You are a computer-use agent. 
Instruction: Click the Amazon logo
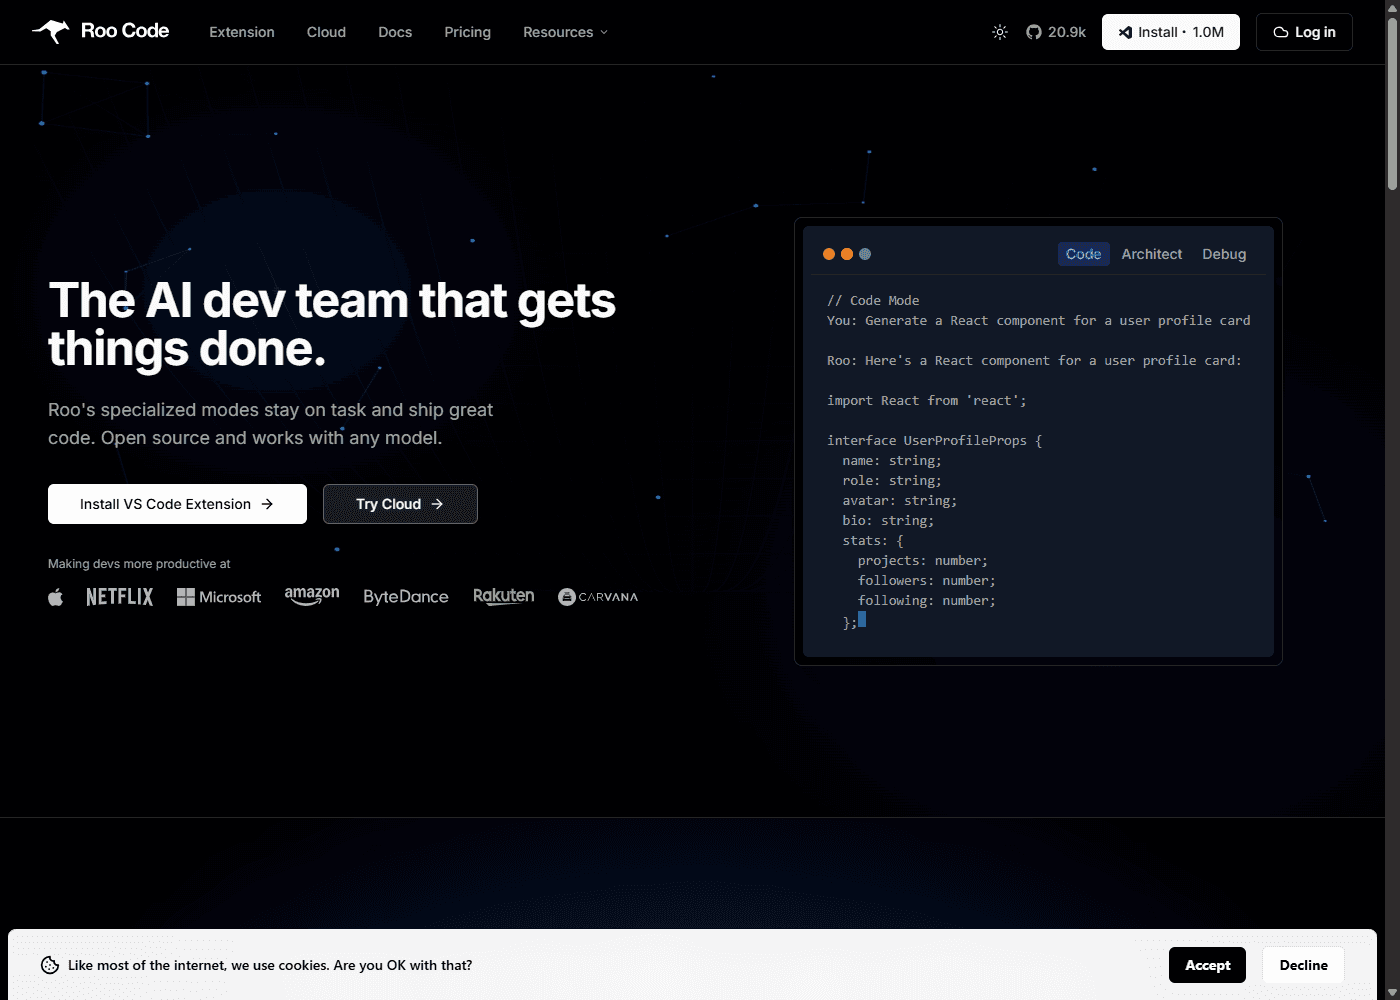312,597
